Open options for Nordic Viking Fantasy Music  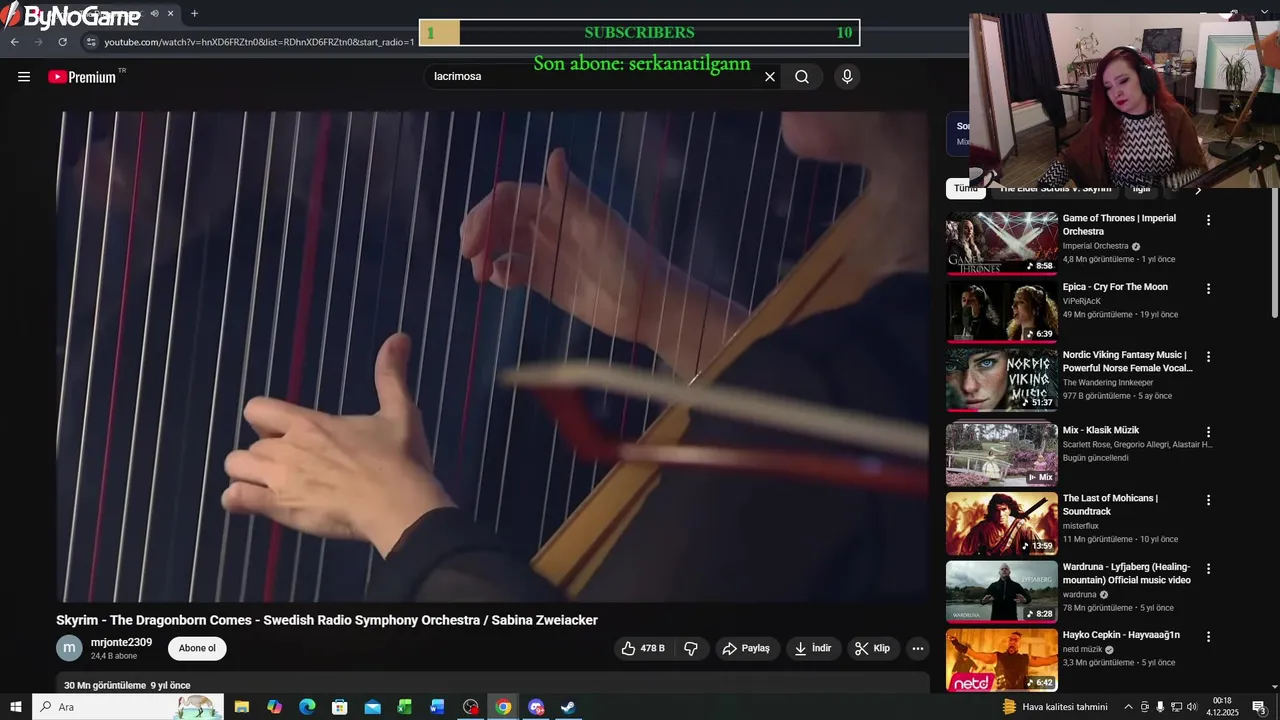click(1208, 356)
